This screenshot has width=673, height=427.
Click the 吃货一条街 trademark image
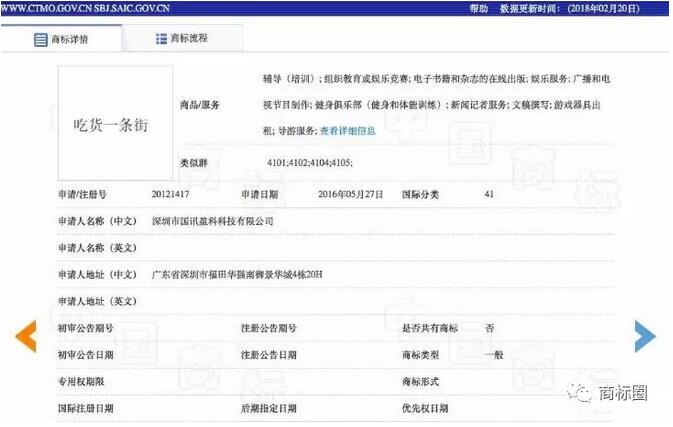tap(115, 123)
